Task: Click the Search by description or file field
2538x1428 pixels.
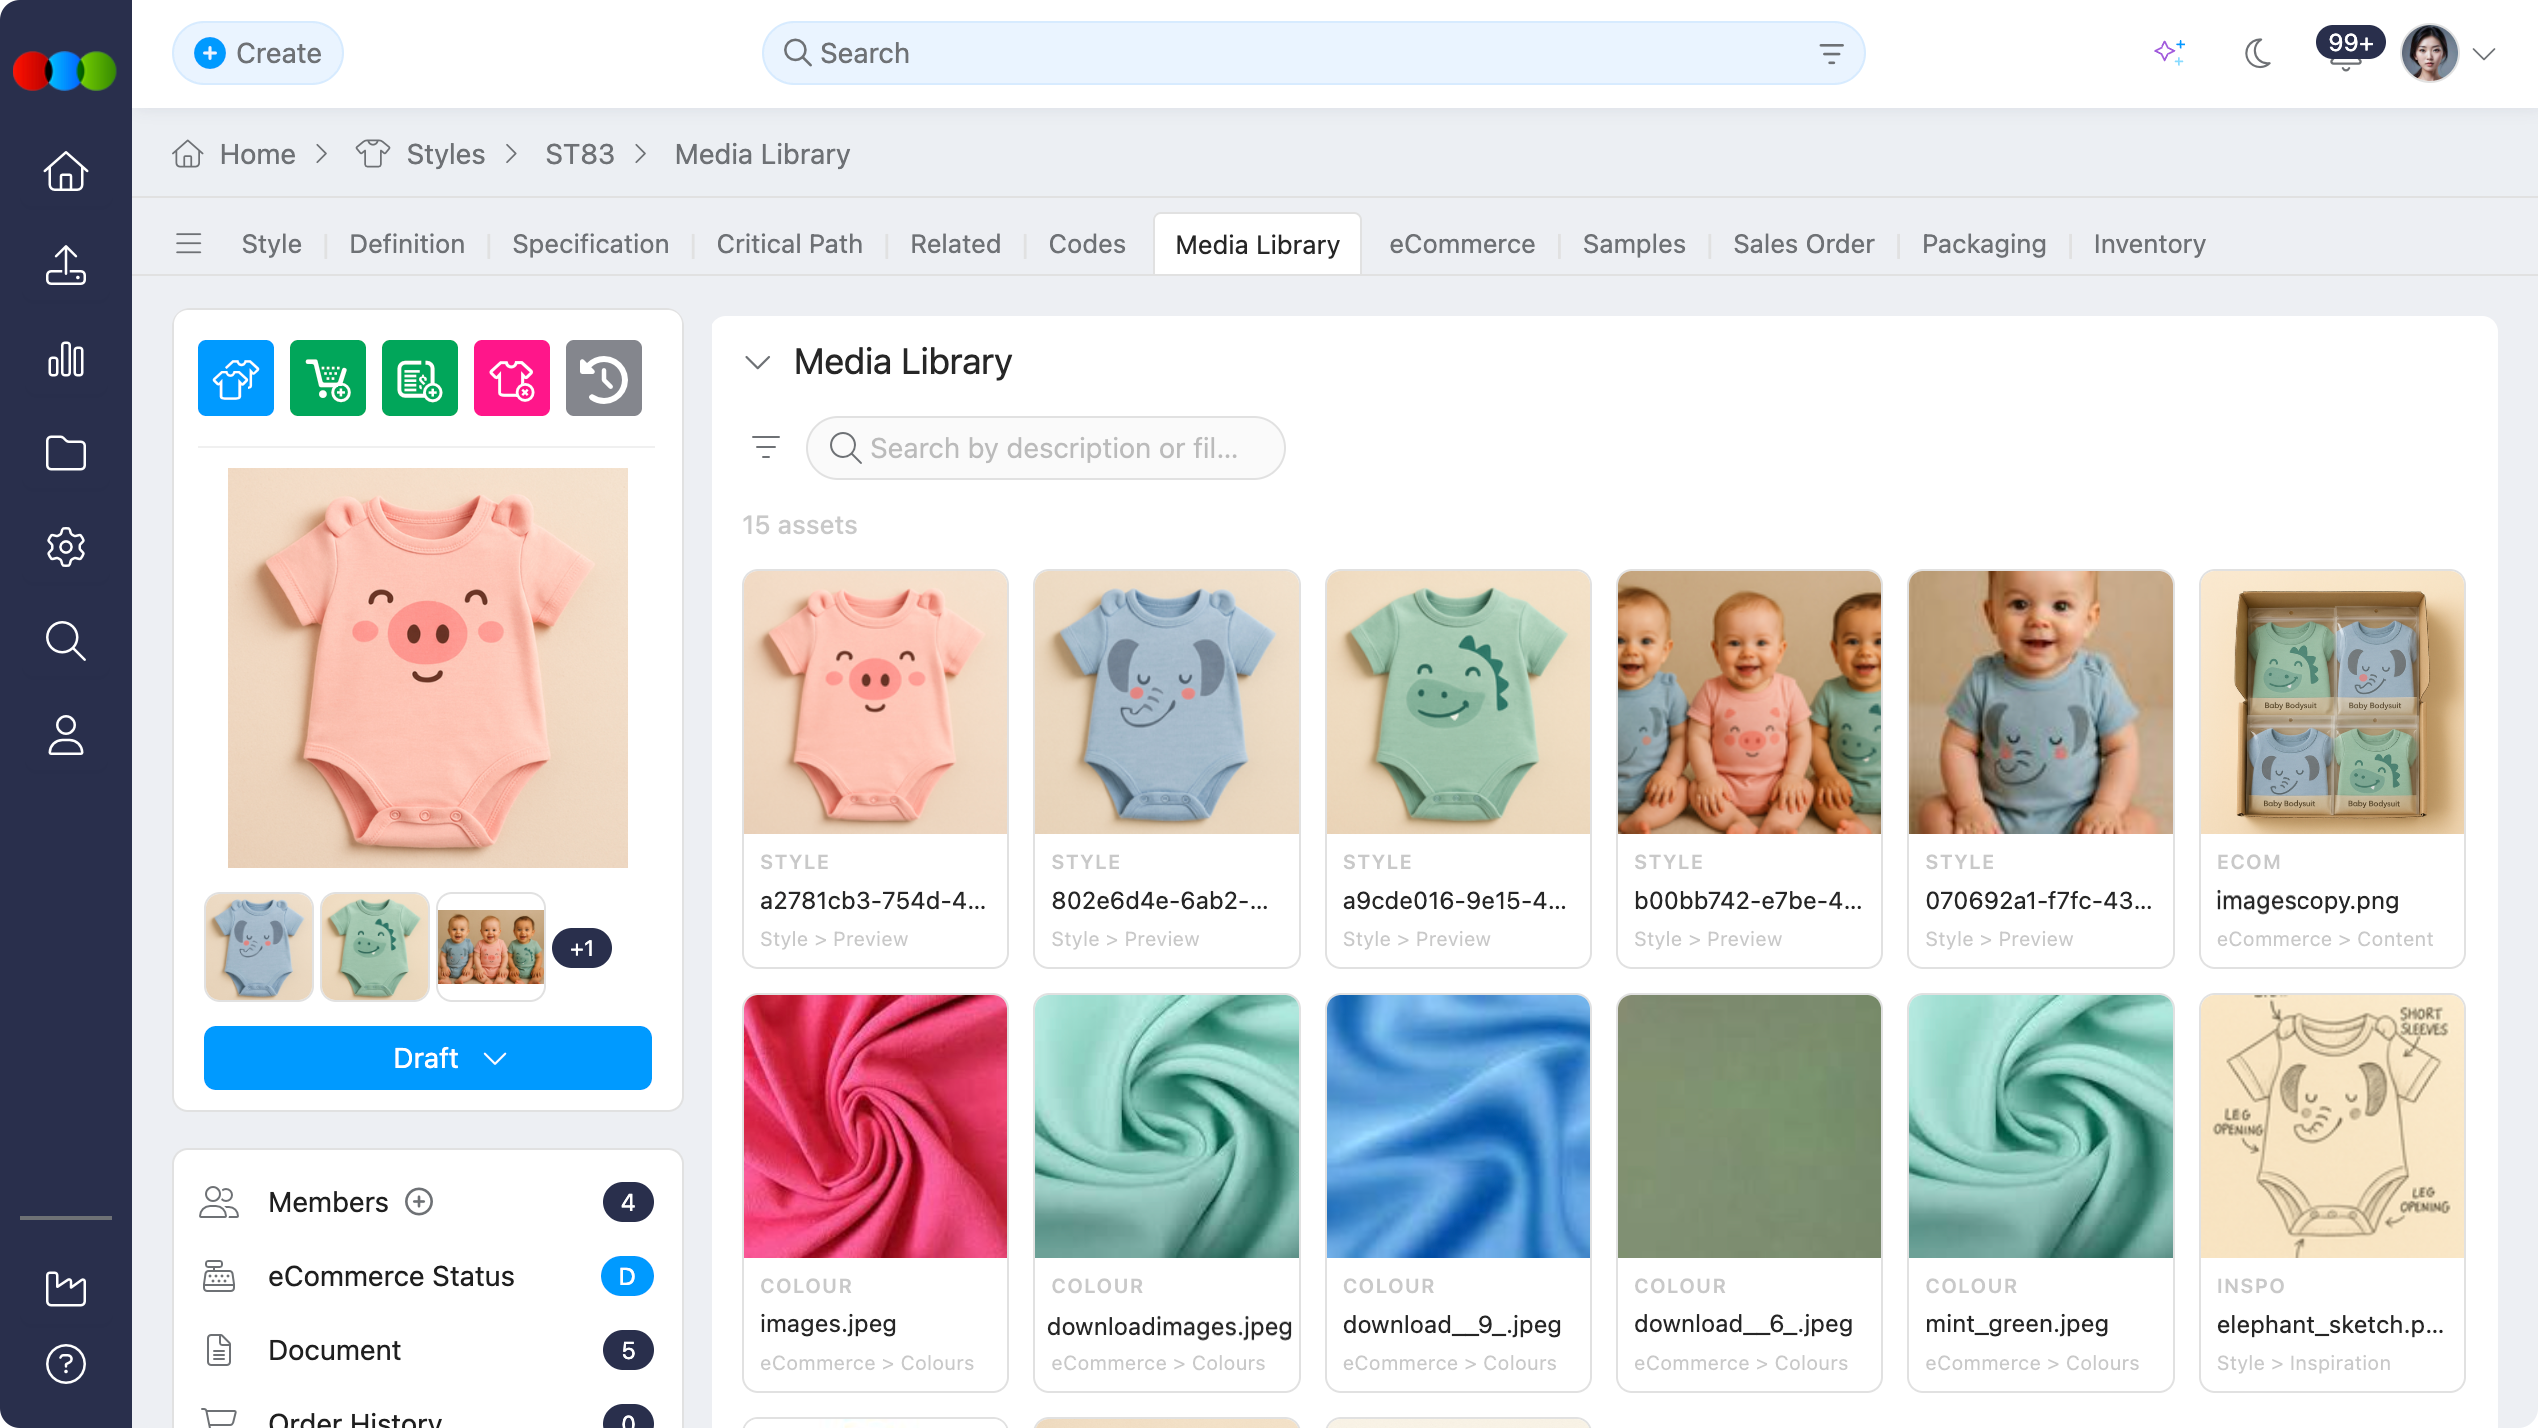Action: (x=1046, y=448)
